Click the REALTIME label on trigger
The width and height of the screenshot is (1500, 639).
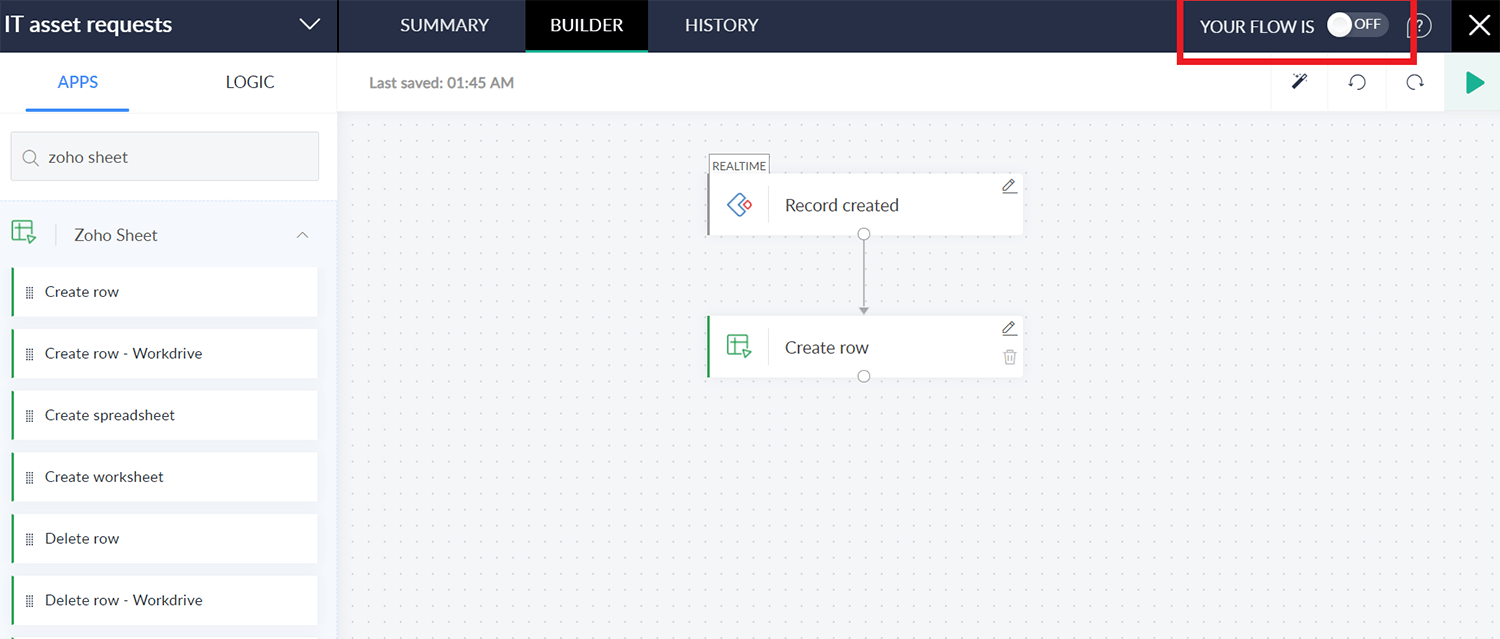coord(739,166)
